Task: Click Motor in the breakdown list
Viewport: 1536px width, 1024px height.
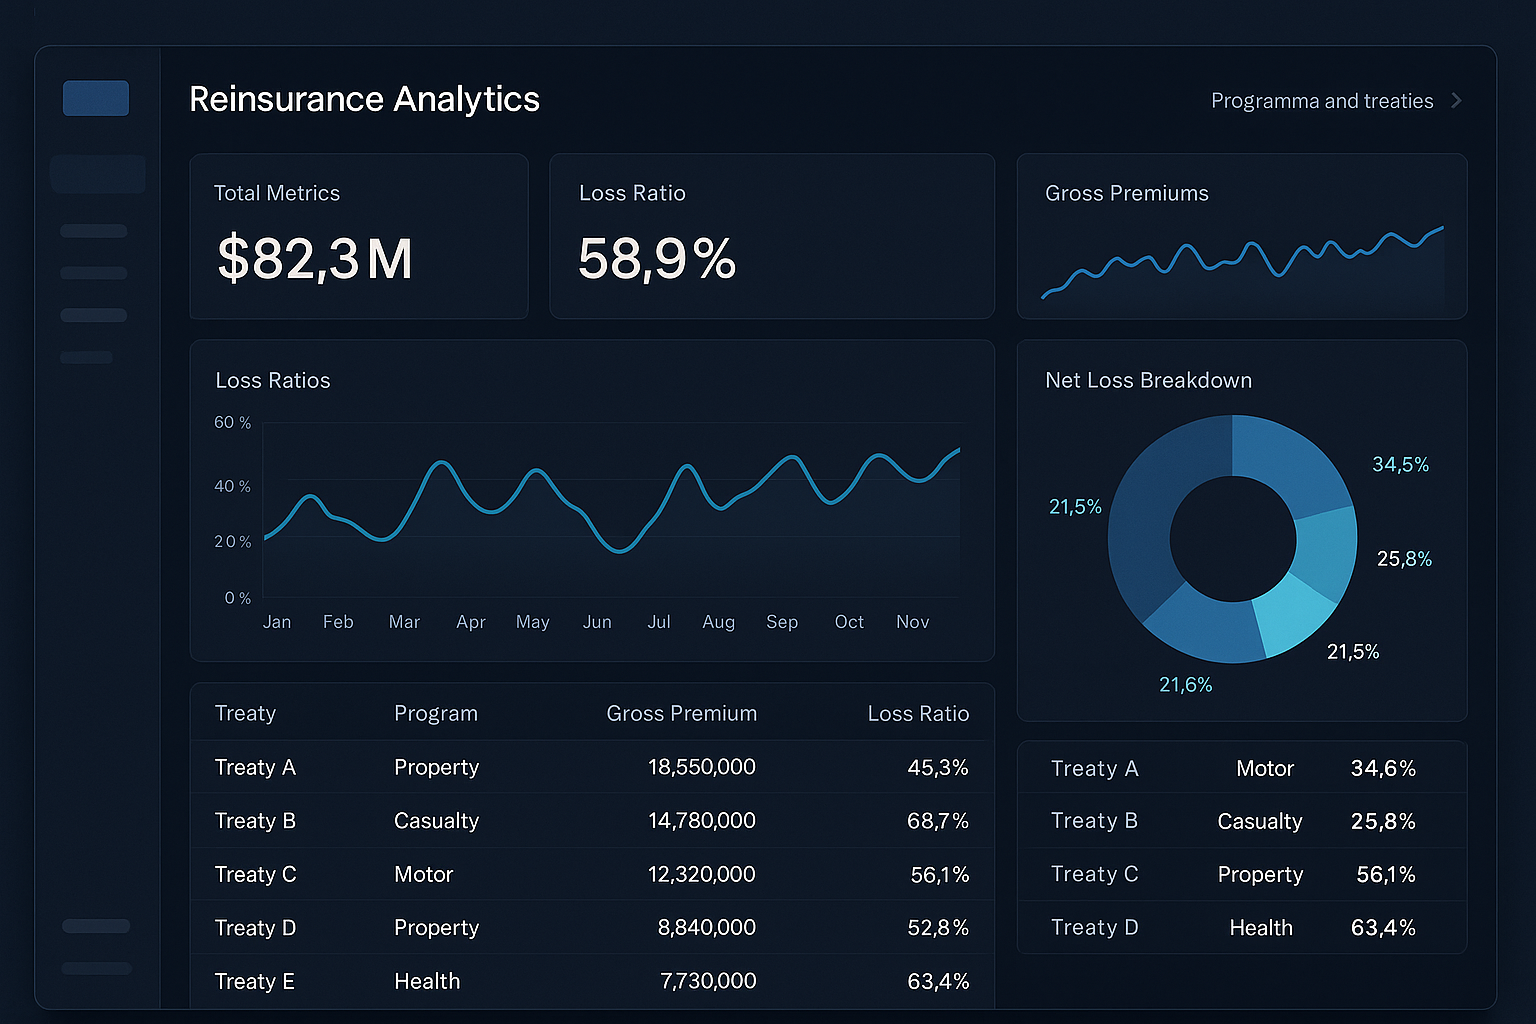Action: (x=1265, y=768)
